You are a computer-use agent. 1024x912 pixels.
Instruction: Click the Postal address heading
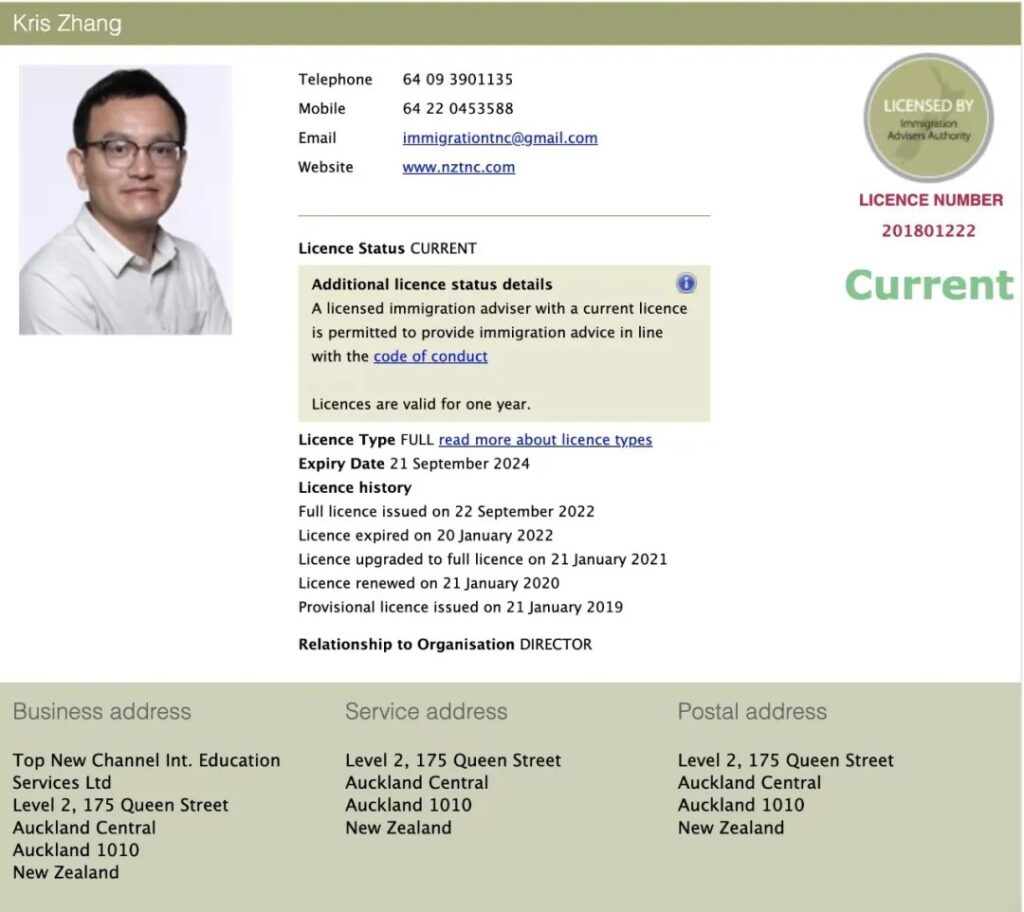pos(752,712)
